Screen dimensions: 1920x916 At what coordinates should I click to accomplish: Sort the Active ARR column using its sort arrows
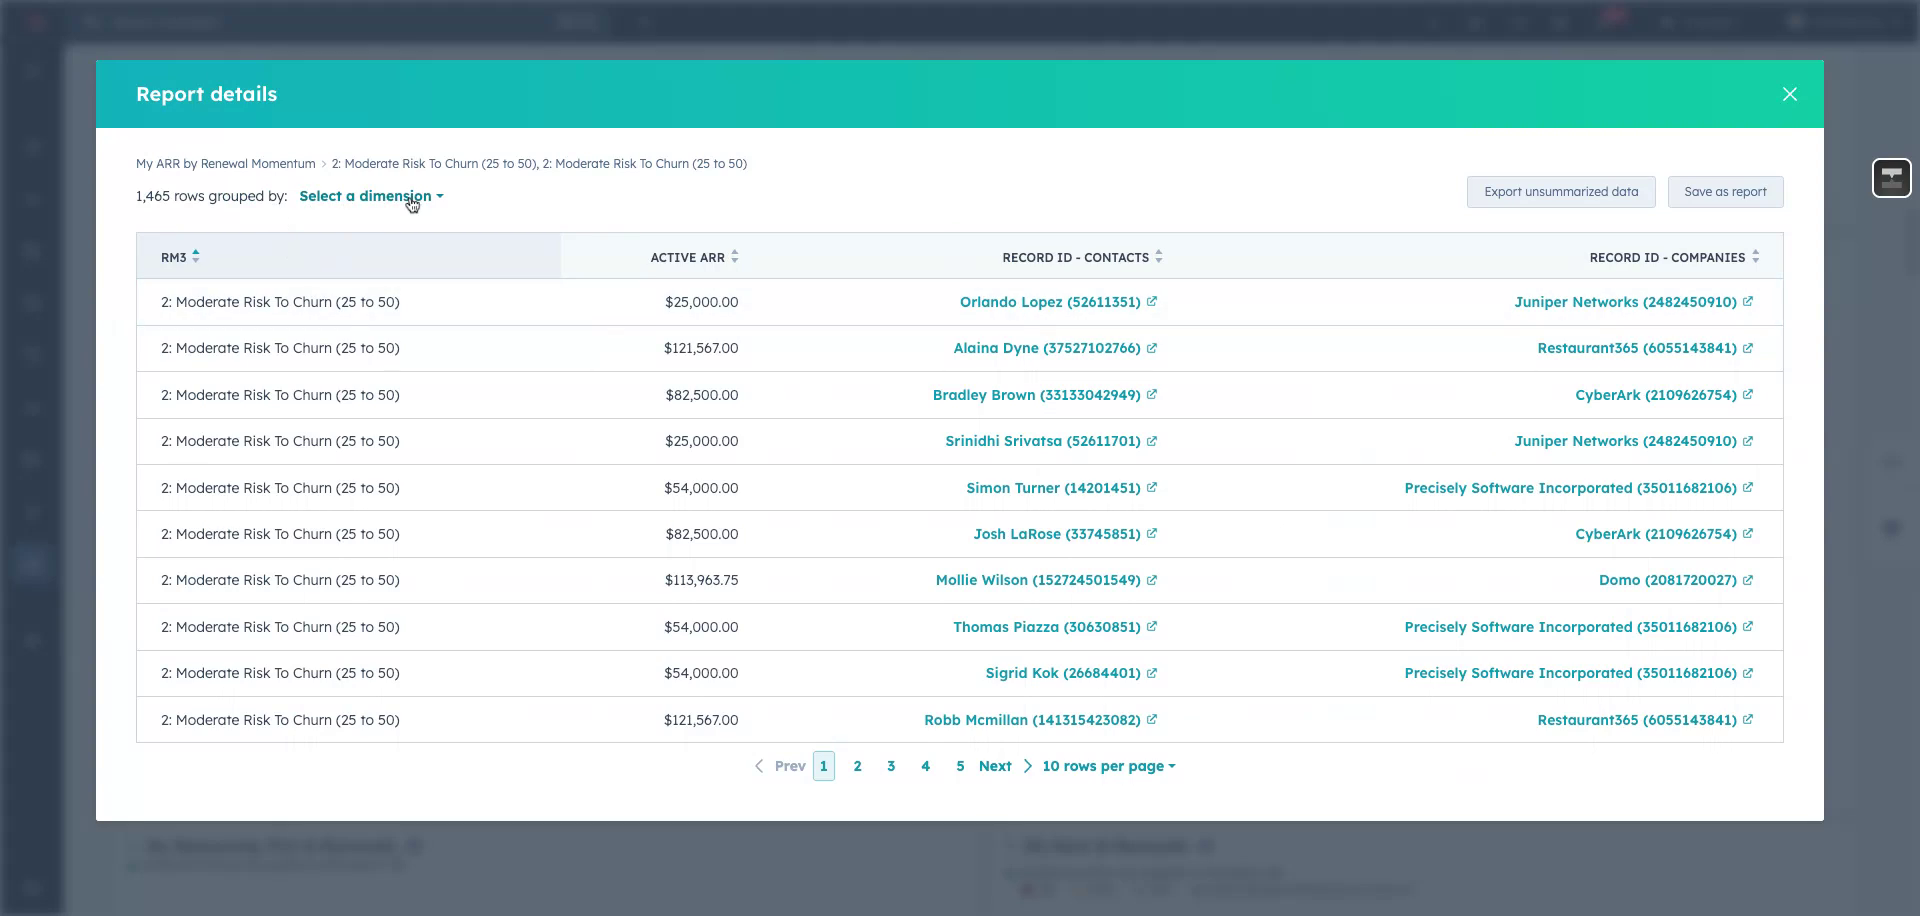click(x=735, y=256)
